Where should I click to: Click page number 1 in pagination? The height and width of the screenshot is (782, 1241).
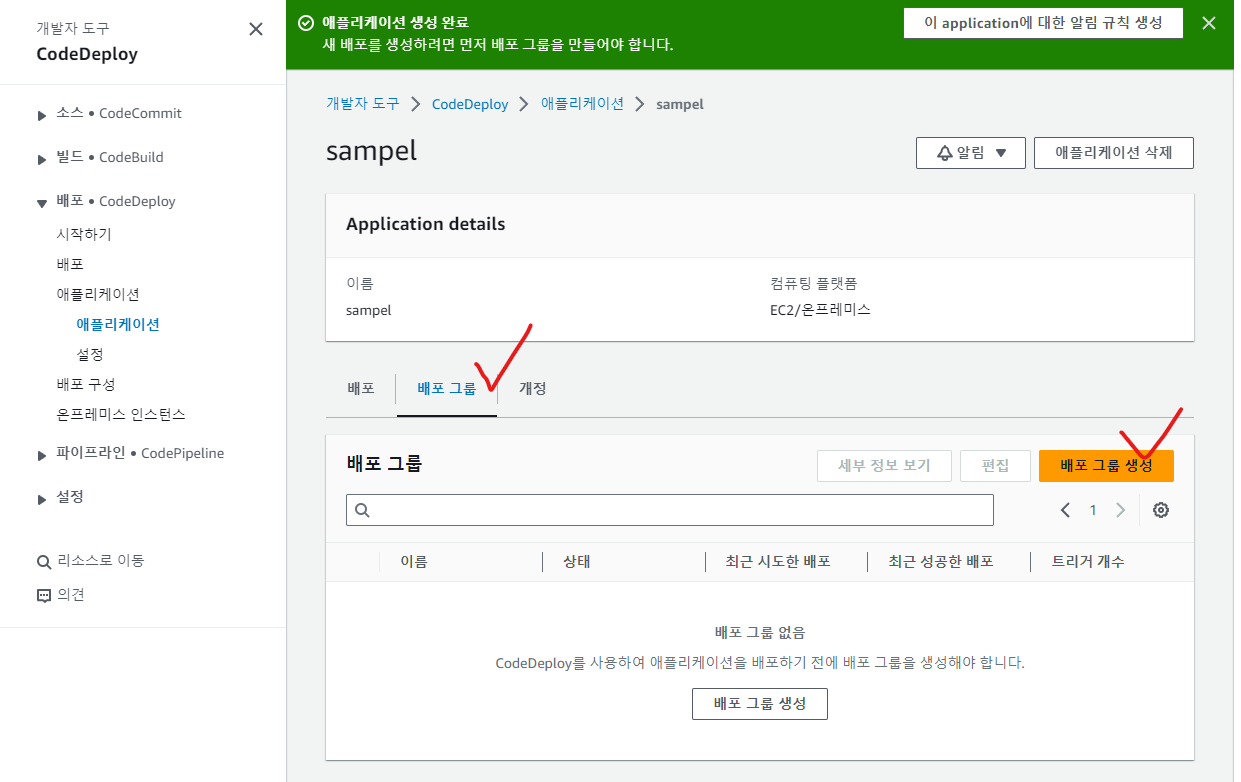1093,510
